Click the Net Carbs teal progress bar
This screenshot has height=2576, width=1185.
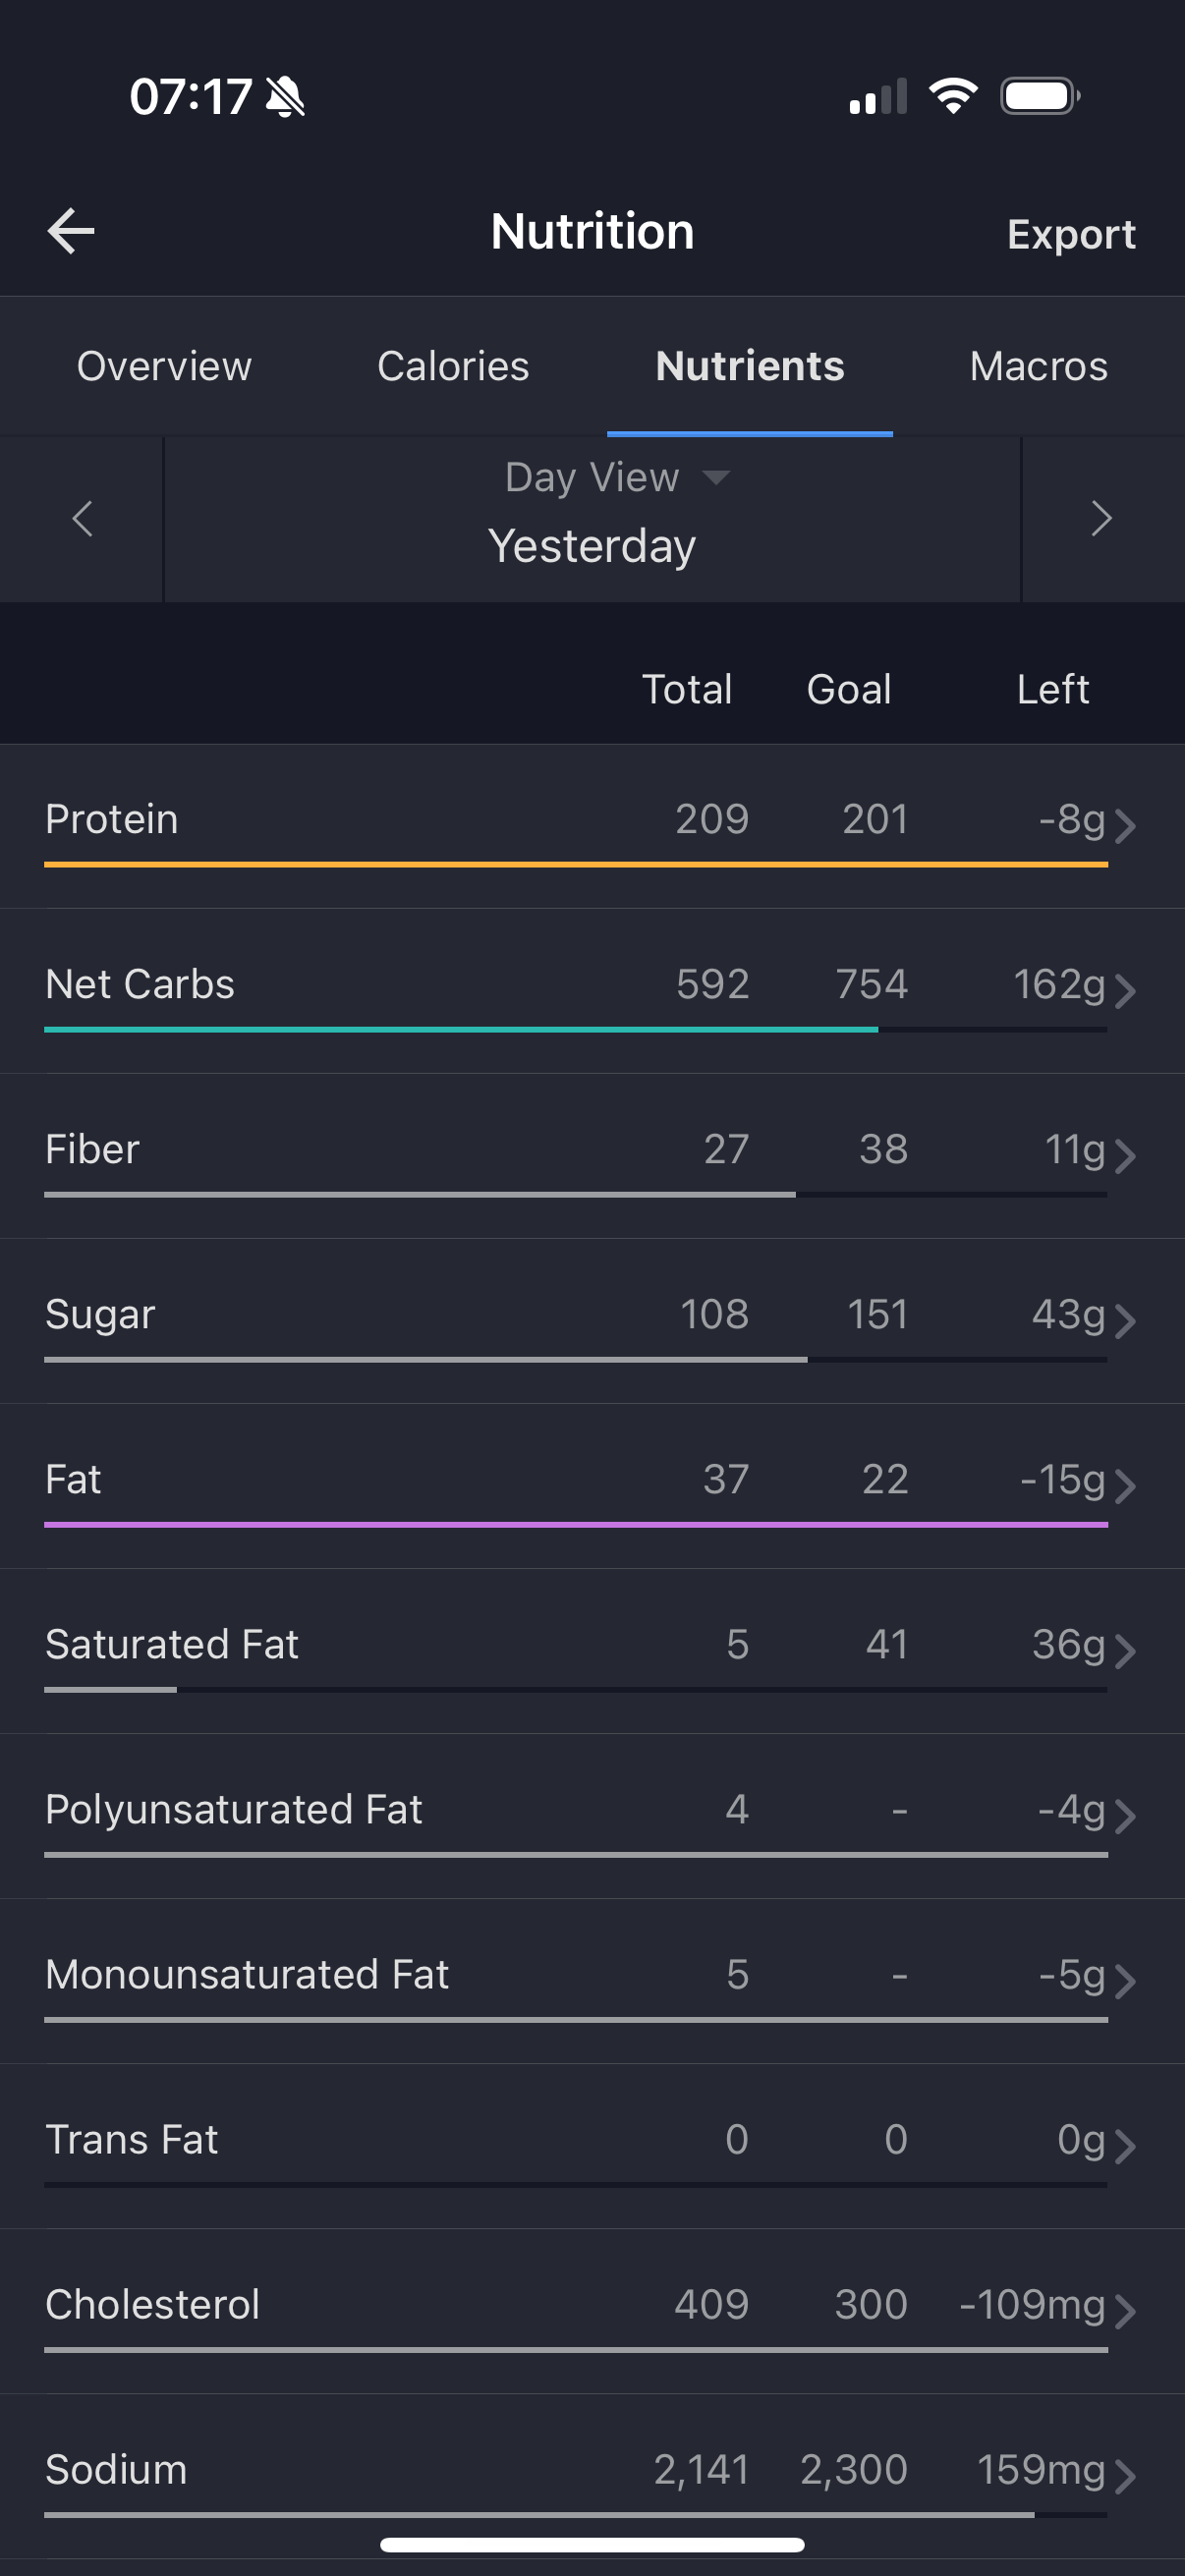point(461,1029)
